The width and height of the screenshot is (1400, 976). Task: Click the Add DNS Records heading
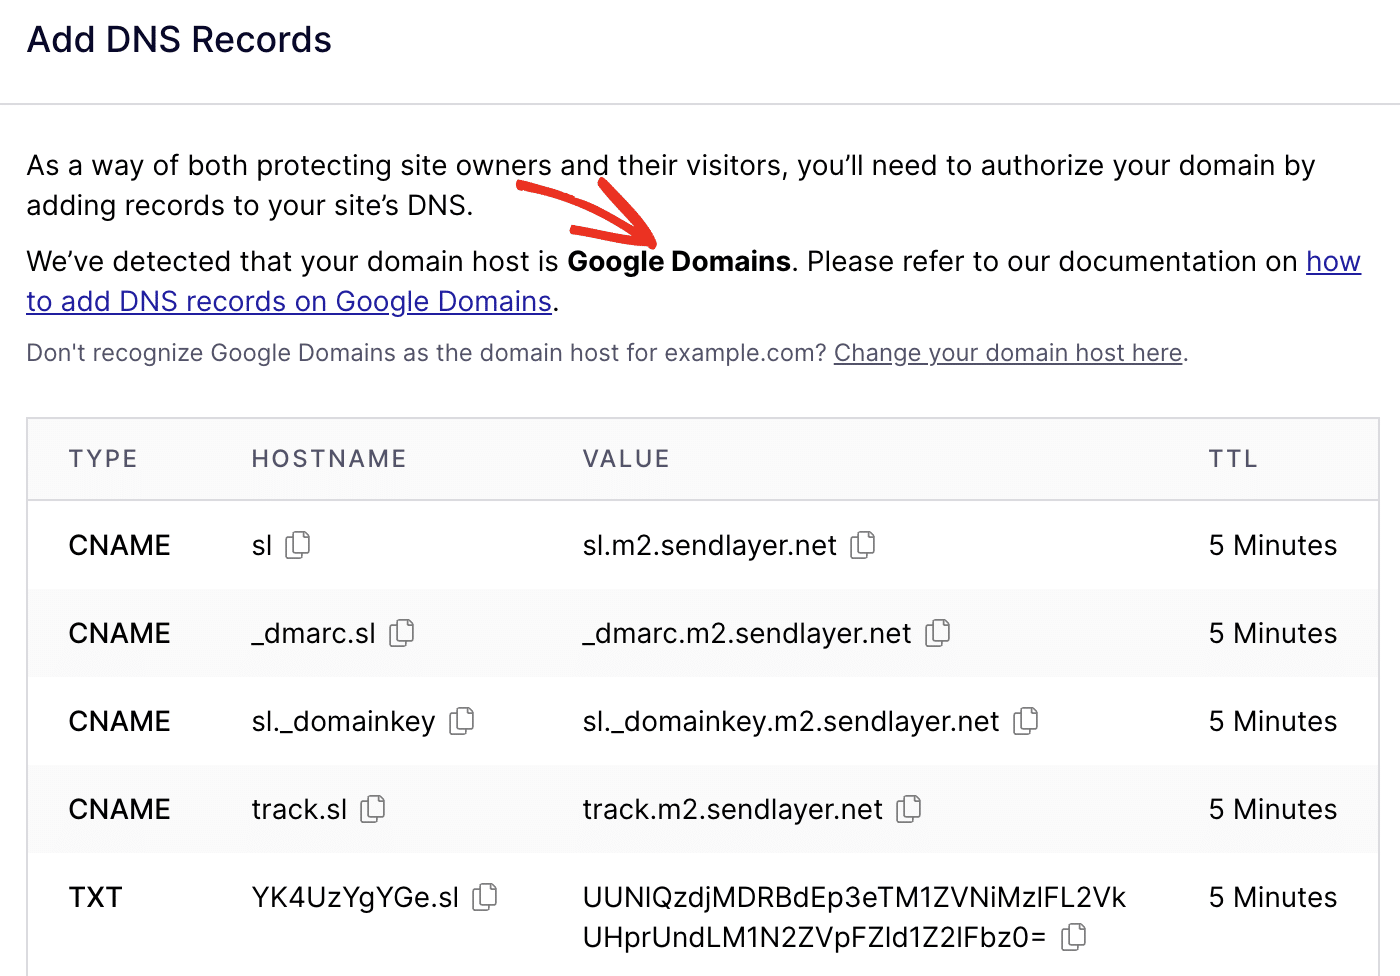click(x=179, y=39)
